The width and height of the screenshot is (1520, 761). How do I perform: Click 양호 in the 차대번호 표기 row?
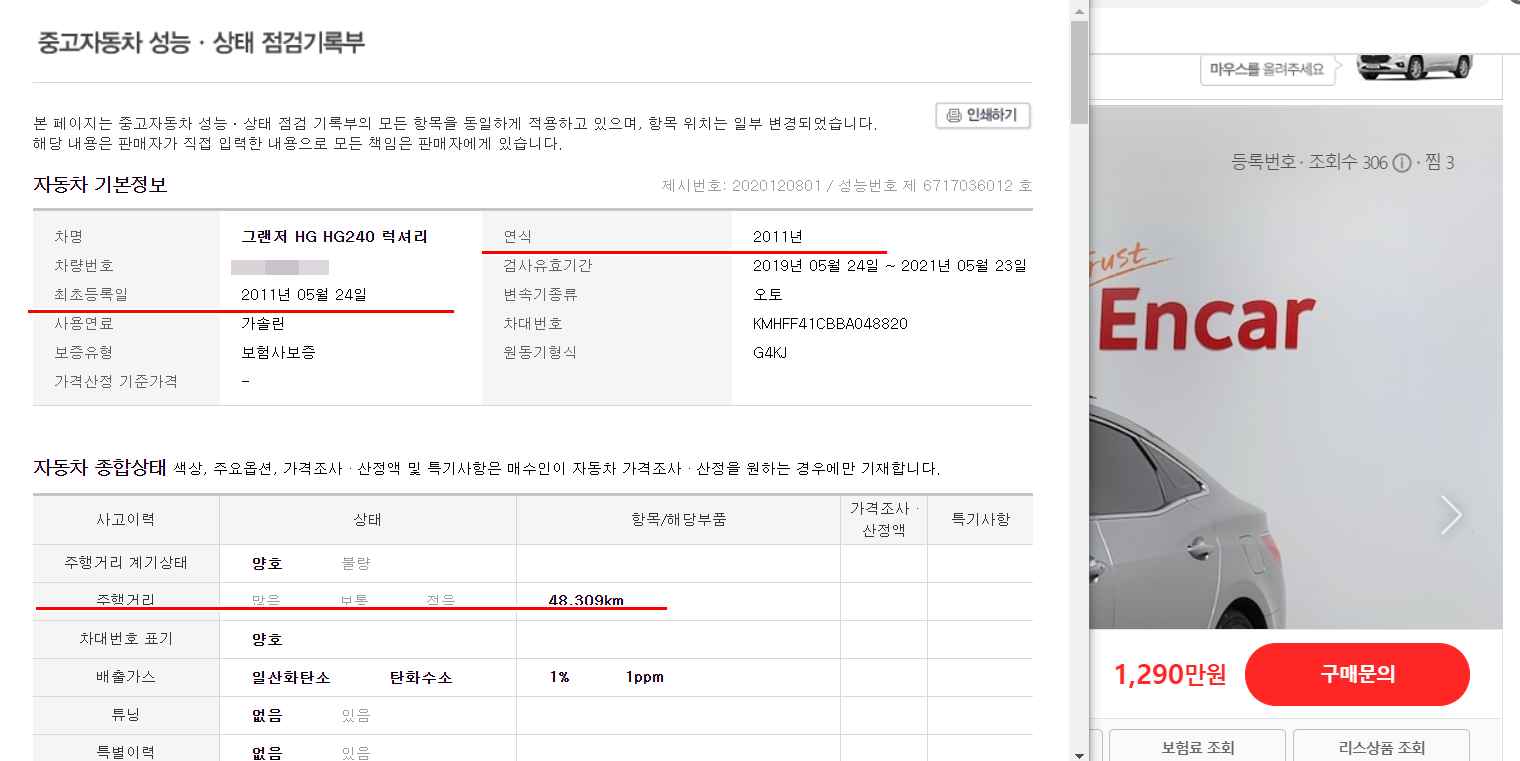267,640
